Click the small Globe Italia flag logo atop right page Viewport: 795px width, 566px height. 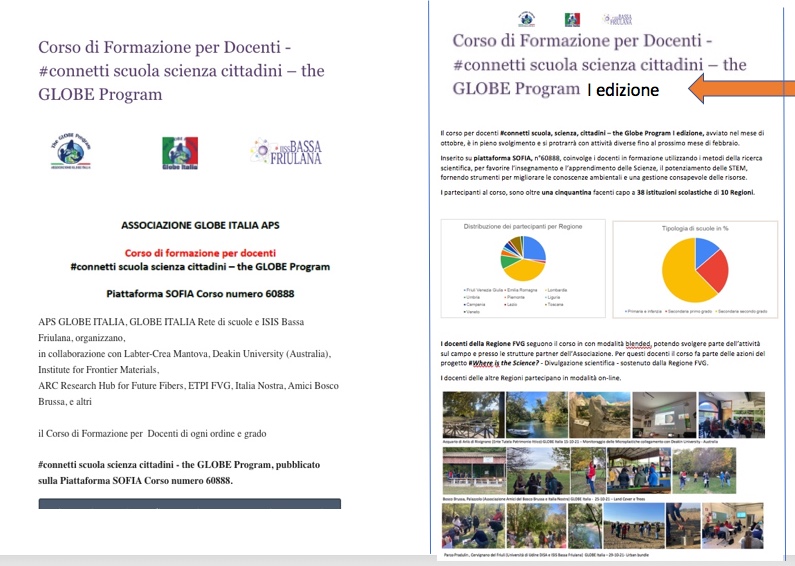[x=572, y=20]
